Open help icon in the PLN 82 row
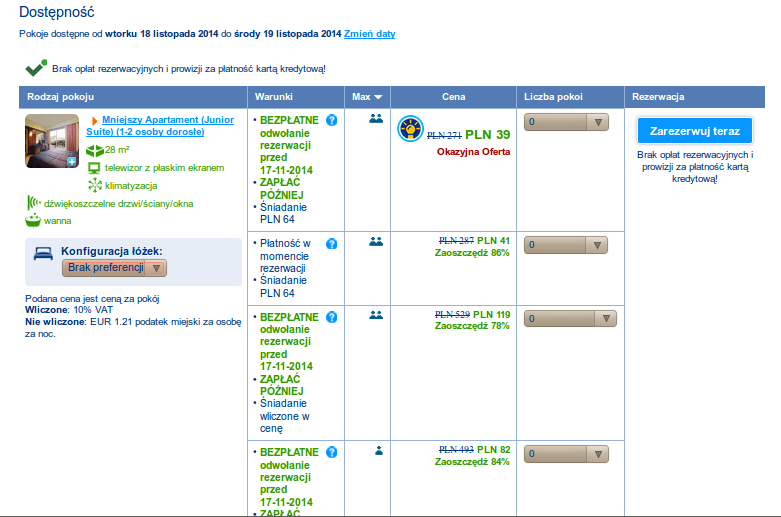The image size is (781, 517). coord(332,452)
